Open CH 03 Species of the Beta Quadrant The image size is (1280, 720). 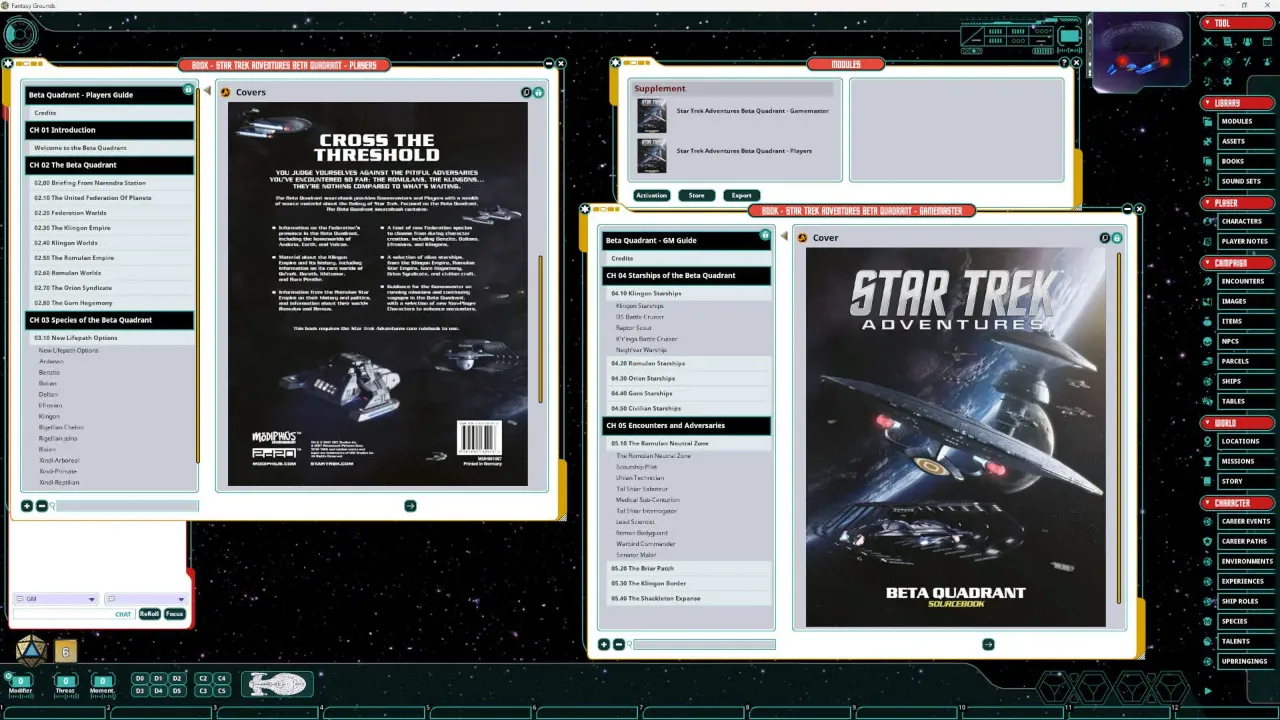pyautogui.click(x=110, y=320)
